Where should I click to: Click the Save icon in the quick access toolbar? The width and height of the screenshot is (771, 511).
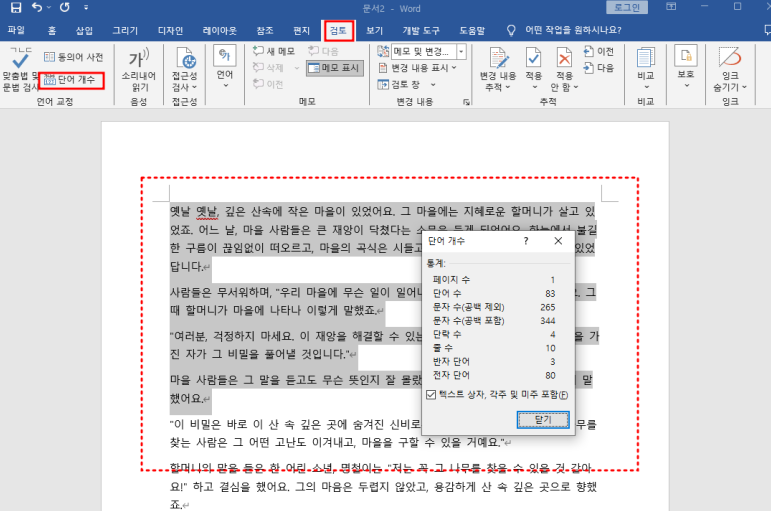[13, 7]
